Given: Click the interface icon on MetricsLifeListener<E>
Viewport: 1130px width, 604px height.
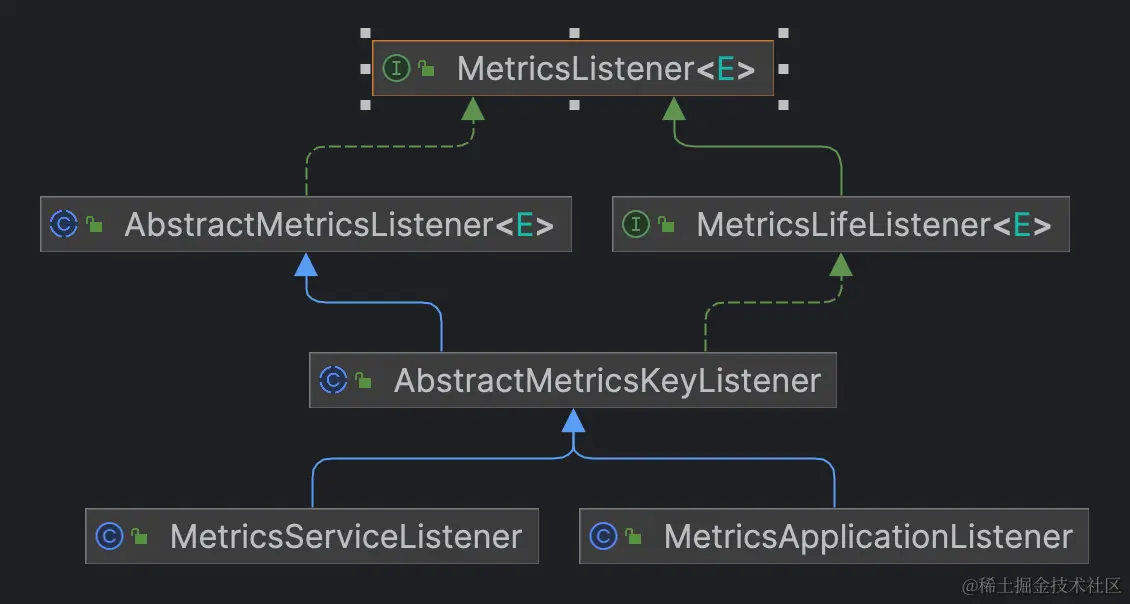Looking at the screenshot, I should pos(637,224).
